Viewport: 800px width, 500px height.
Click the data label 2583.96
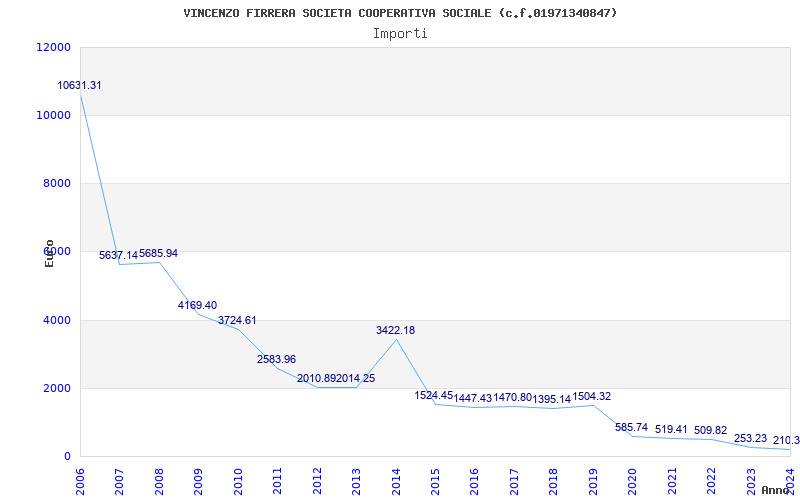coord(277,359)
